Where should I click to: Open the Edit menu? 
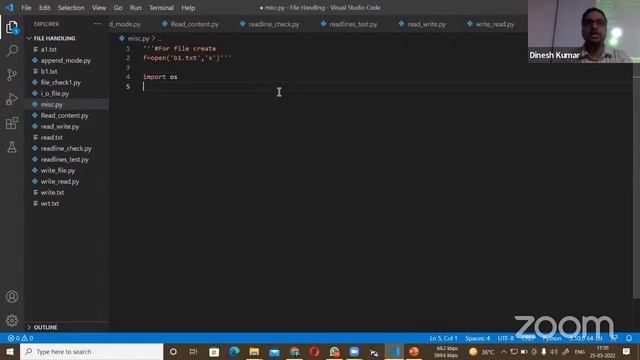coord(44,8)
